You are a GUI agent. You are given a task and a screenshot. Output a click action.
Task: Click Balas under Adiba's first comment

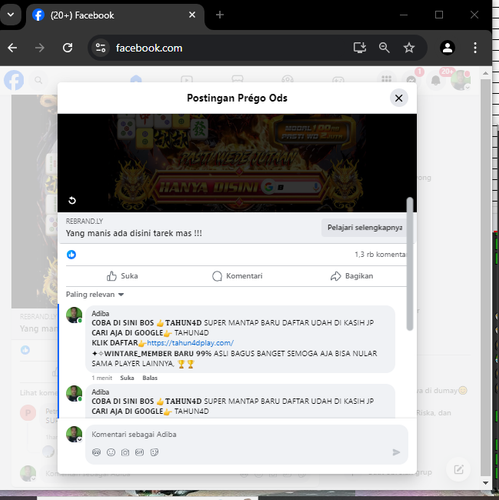pyautogui.click(x=150, y=378)
